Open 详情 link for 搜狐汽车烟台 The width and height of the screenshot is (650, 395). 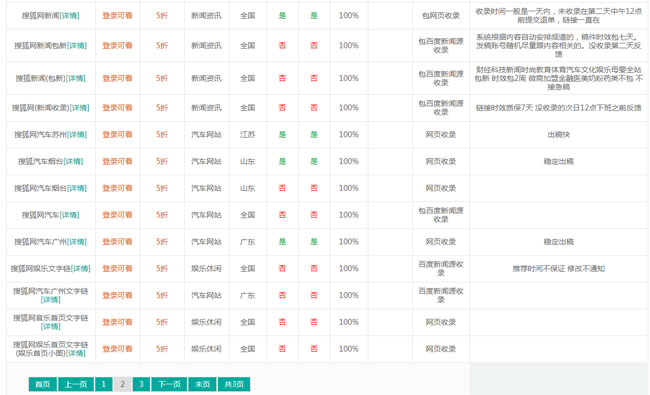coord(73,162)
